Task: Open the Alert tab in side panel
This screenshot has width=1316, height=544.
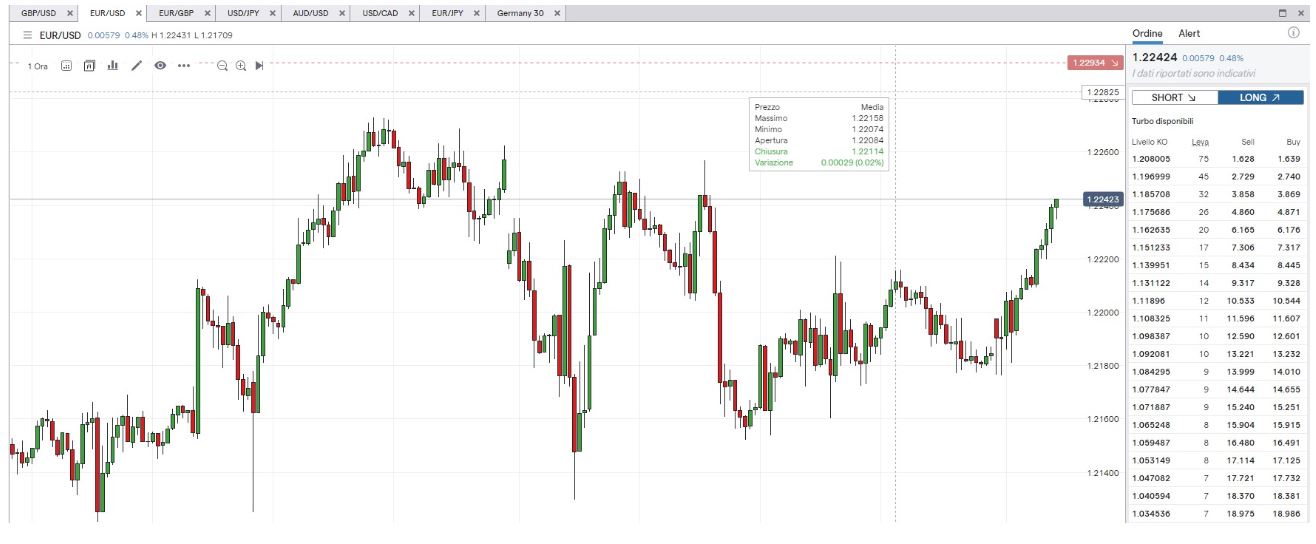Action: [1189, 33]
